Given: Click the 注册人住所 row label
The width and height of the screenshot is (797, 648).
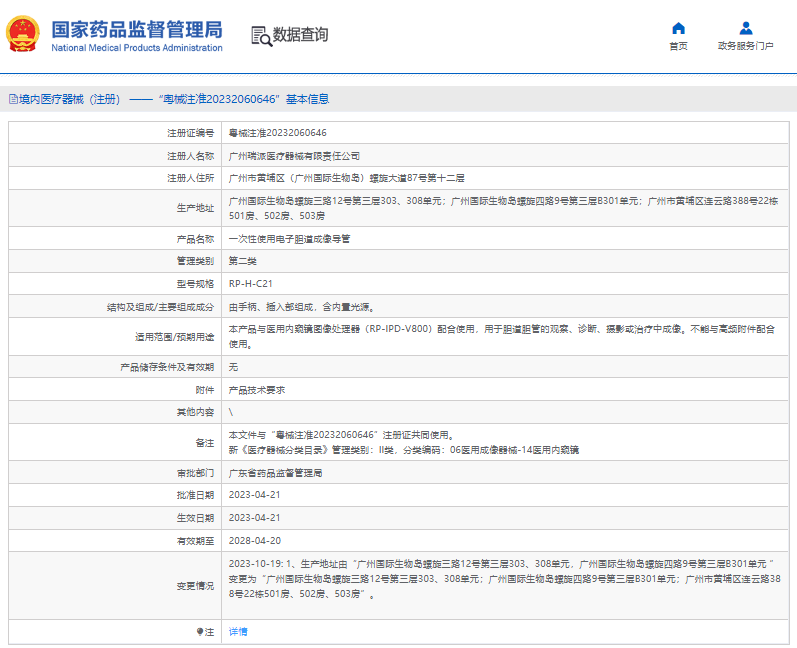Looking at the screenshot, I should [191, 178].
